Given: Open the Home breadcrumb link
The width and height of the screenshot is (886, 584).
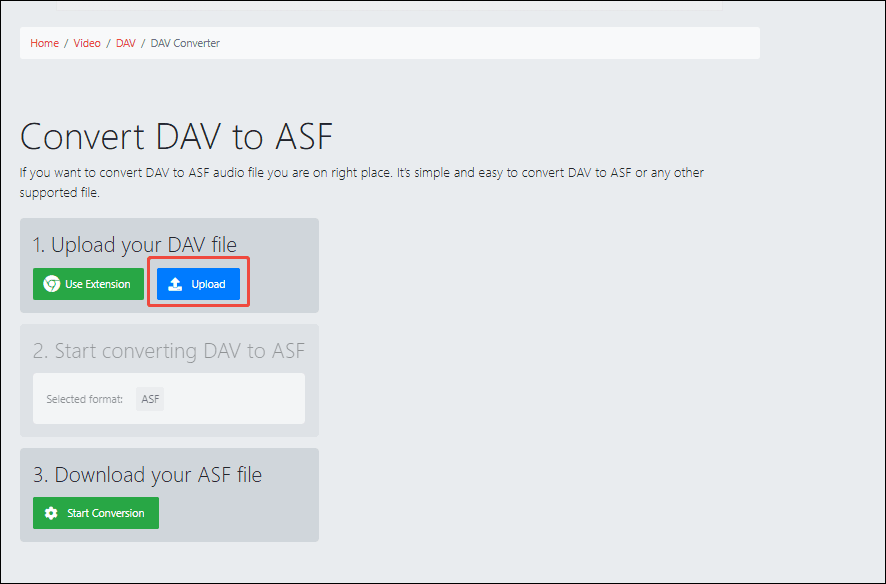Looking at the screenshot, I should [44, 43].
